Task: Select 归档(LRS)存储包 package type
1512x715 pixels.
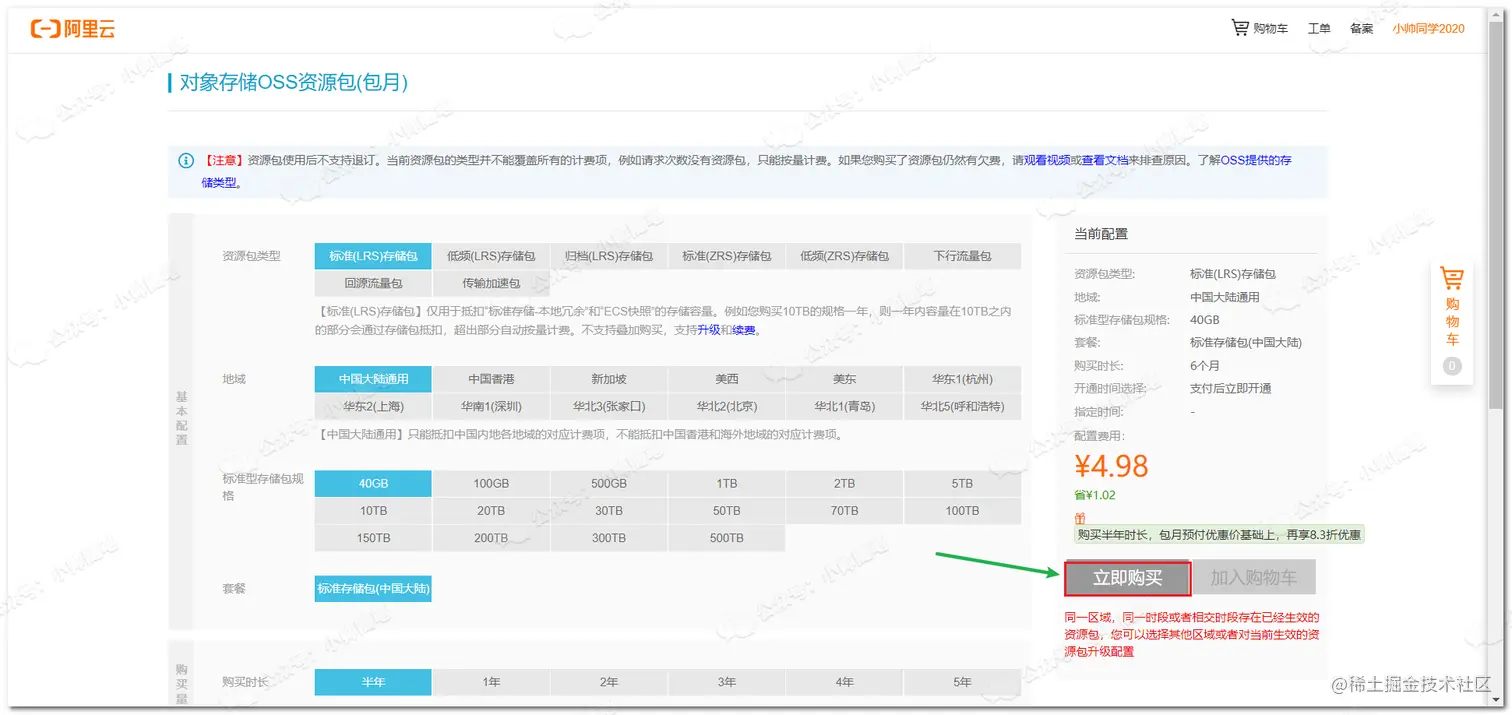Action: (x=609, y=256)
